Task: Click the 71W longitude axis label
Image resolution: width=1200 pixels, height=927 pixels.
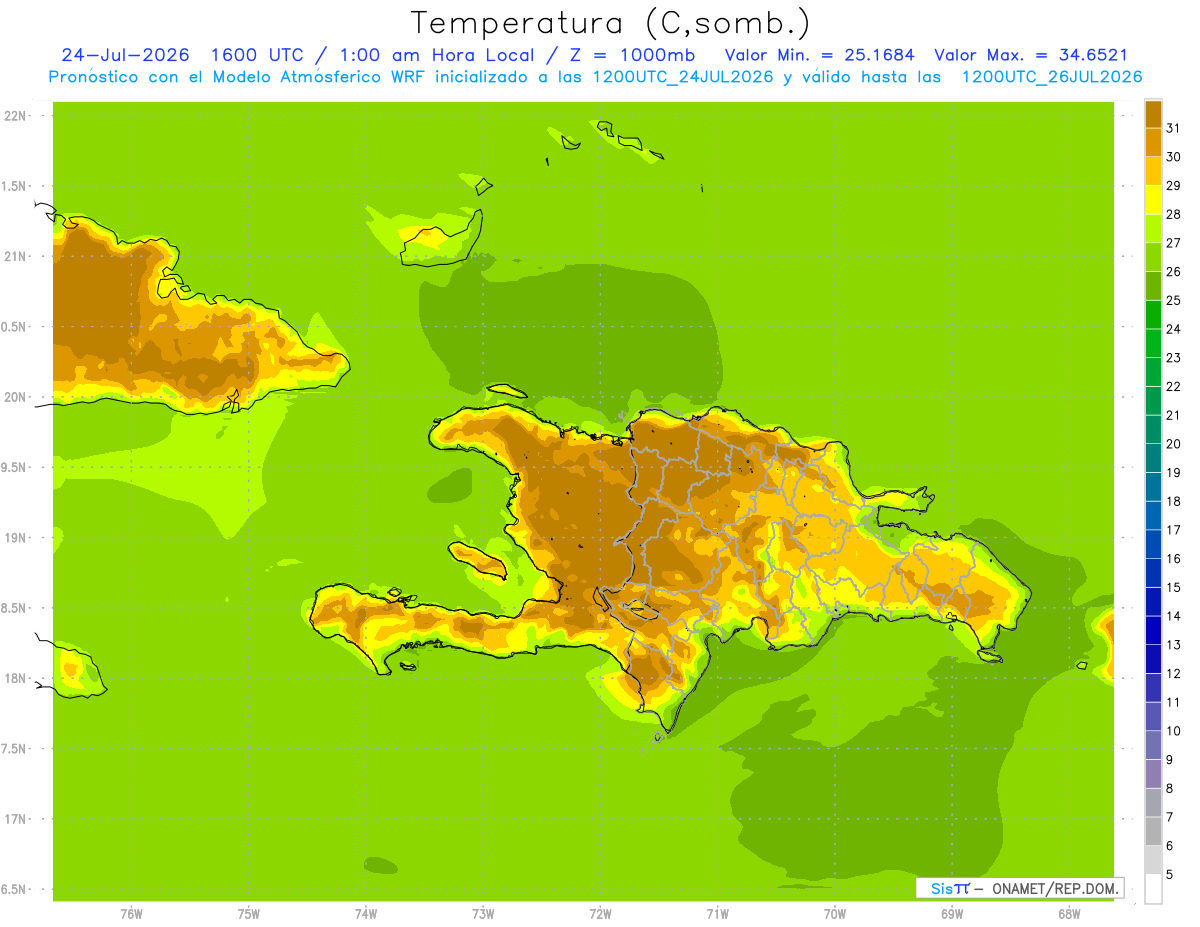Action: coord(717,914)
